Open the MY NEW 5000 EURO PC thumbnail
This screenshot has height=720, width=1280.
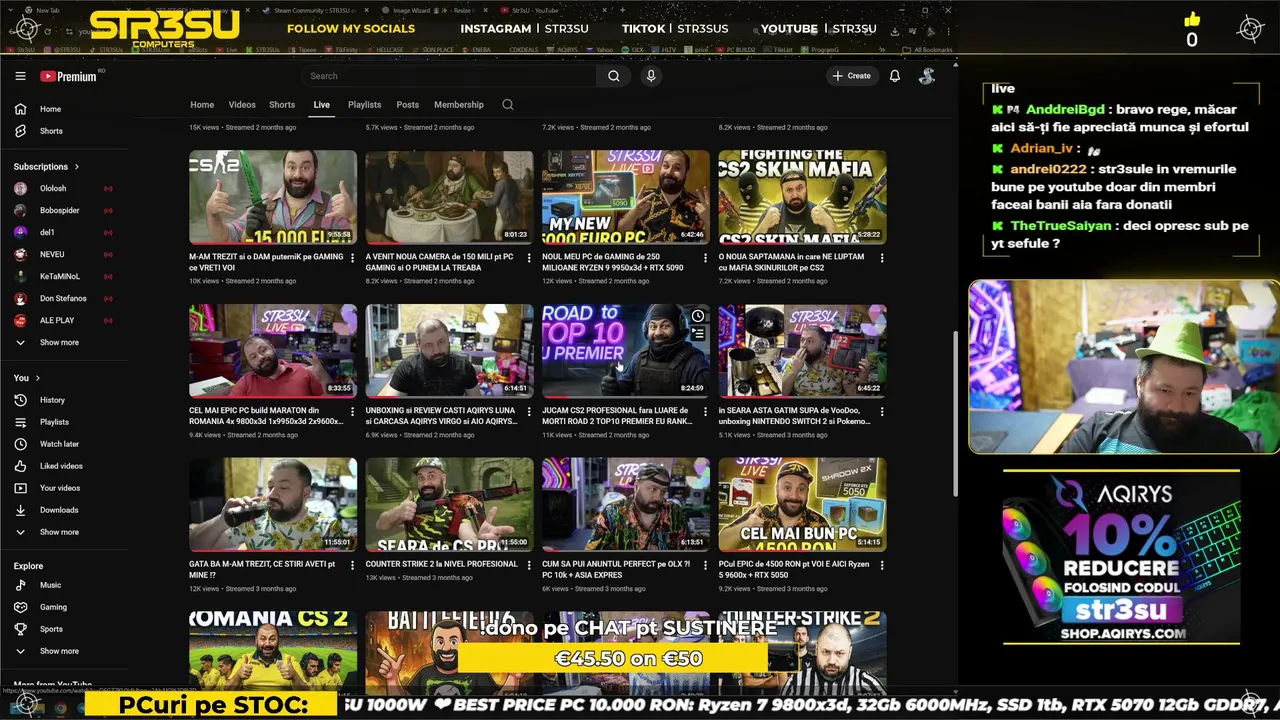[x=626, y=197]
